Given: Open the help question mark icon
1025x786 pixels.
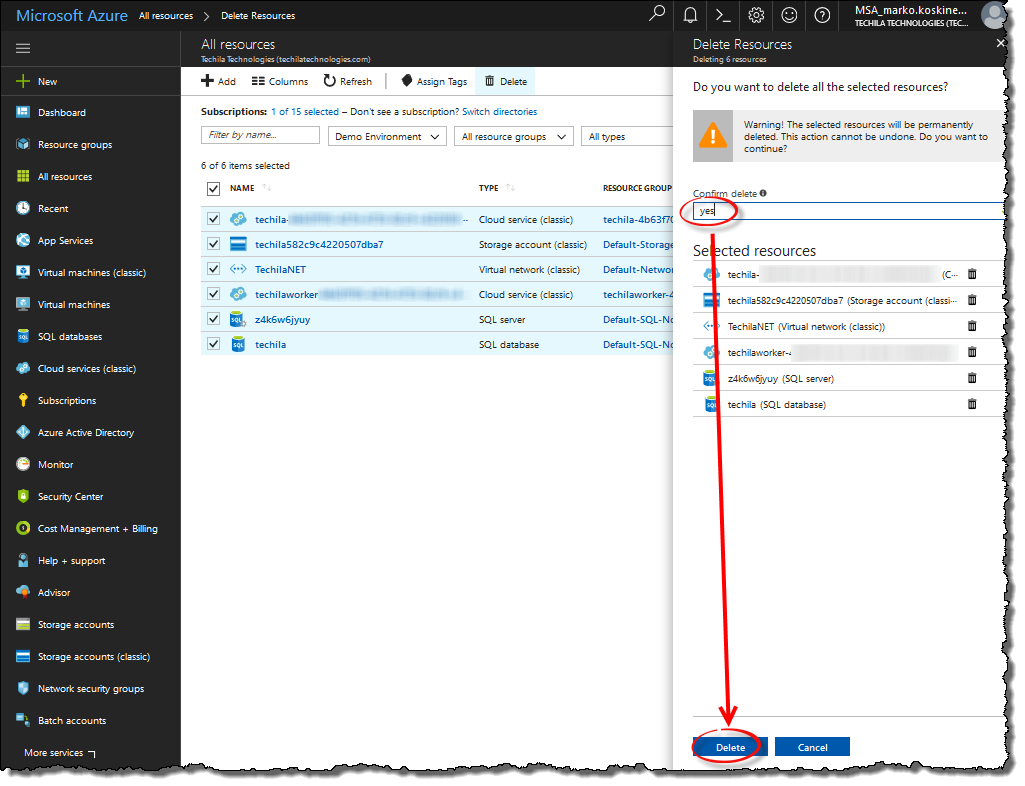Looking at the screenshot, I should point(822,15).
